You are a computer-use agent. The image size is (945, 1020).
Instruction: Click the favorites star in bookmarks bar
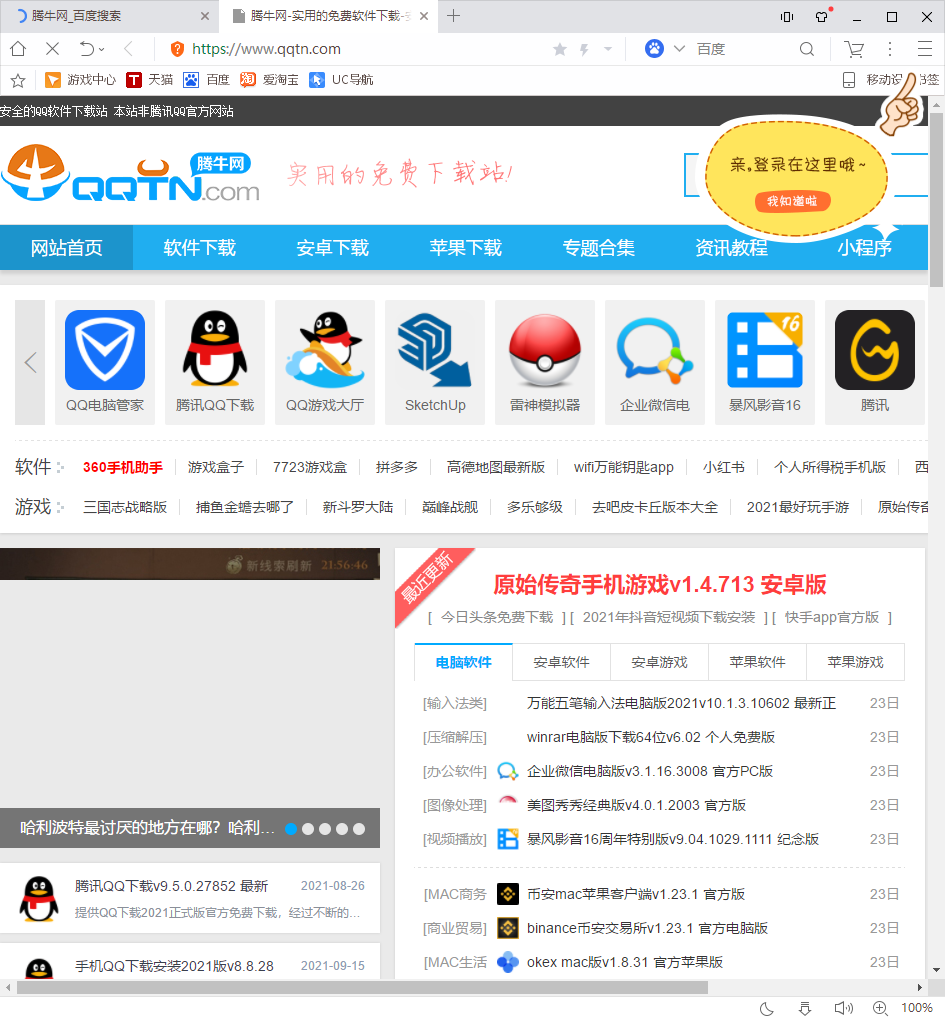(18, 80)
